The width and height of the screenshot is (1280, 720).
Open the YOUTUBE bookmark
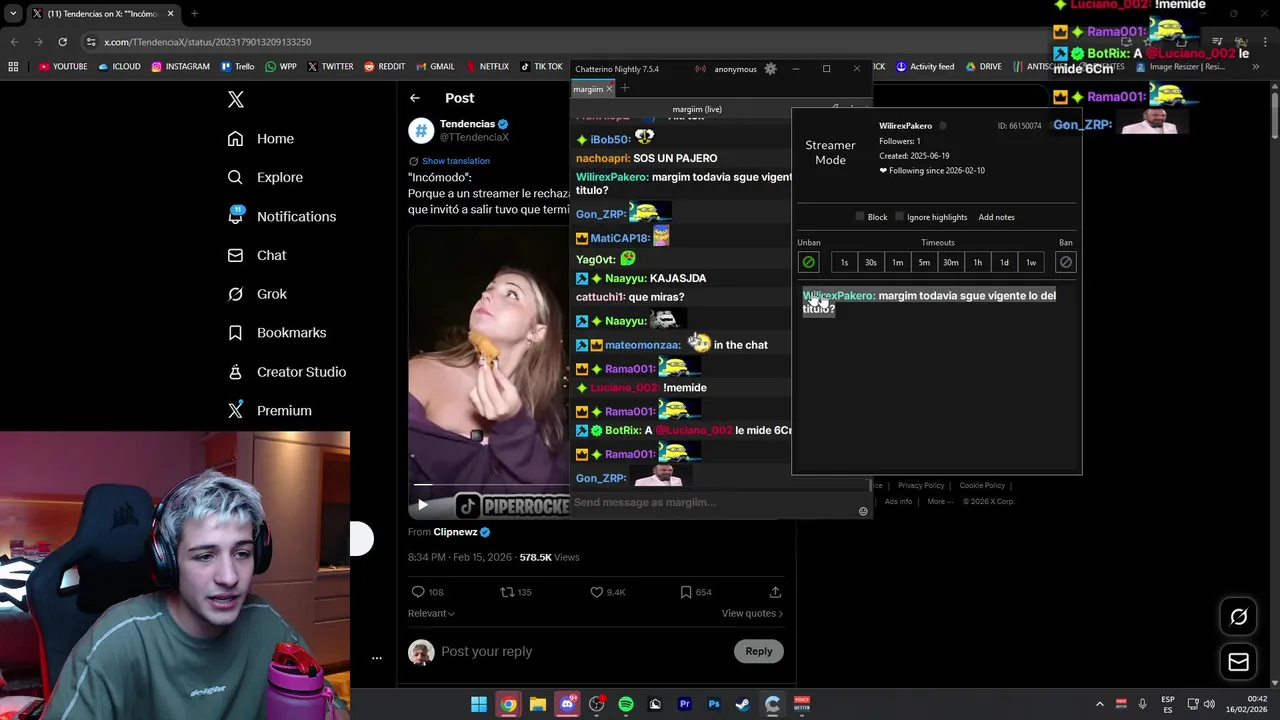[x=63, y=67]
